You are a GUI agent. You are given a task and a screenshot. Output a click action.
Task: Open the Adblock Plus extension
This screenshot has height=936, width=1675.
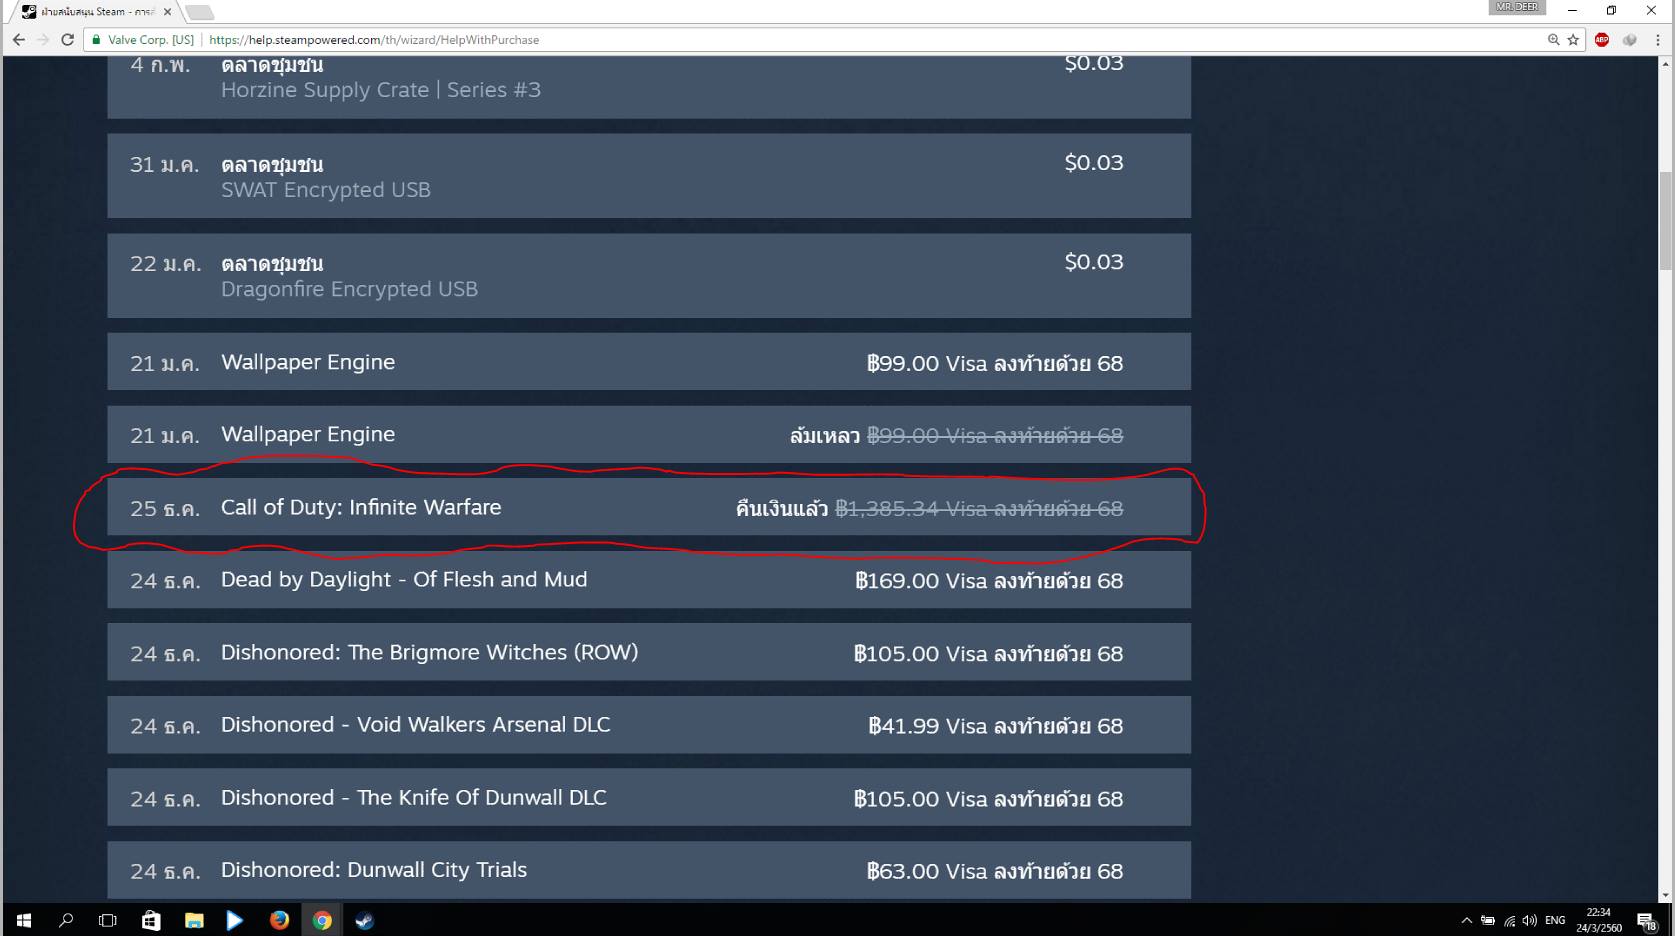pyautogui.click(x=1602, y=40)
